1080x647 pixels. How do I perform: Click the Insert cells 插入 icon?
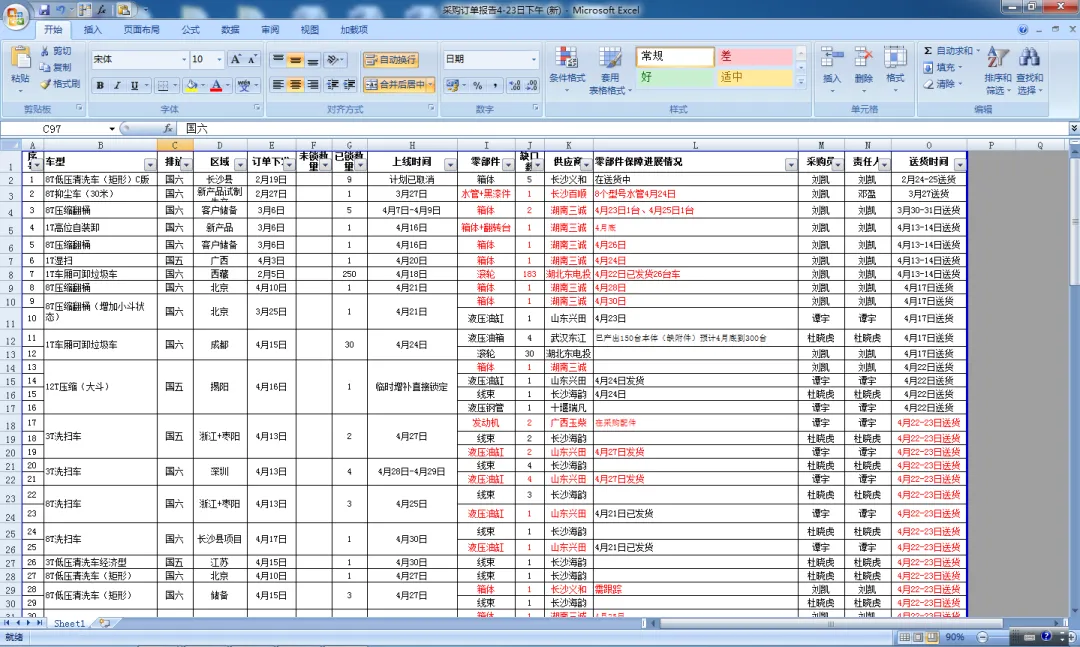832,59
